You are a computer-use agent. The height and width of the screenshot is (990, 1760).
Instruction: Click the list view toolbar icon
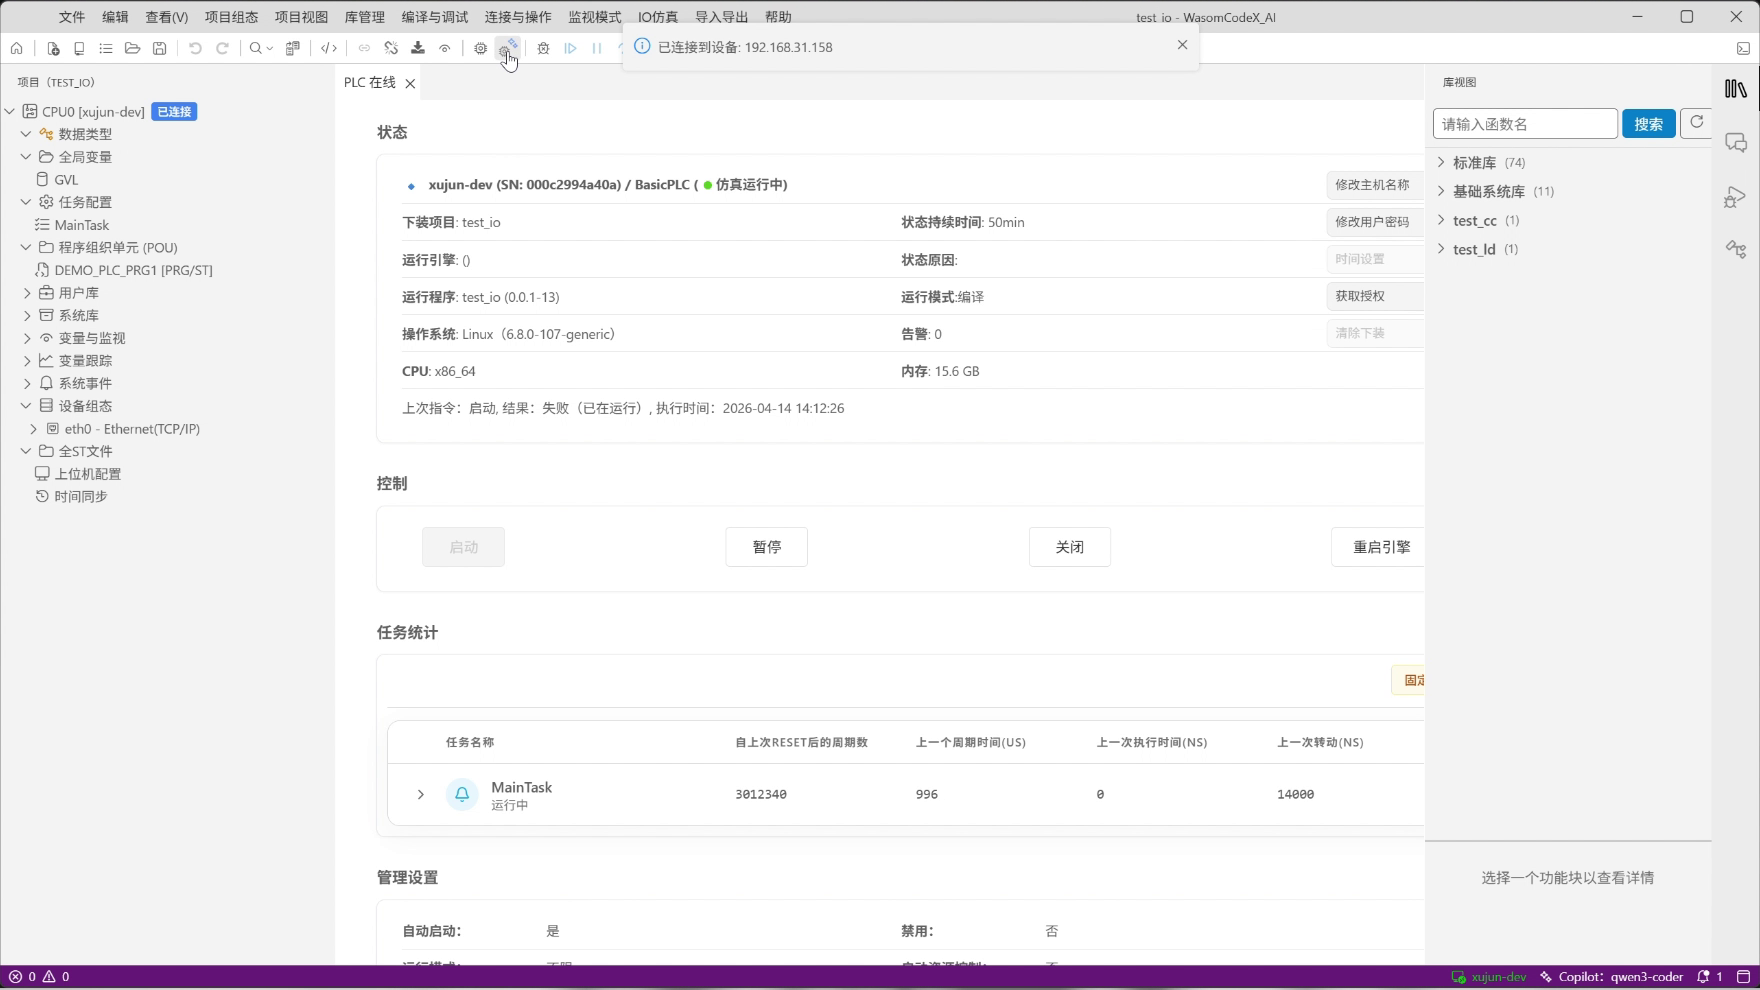coord(106,48)
